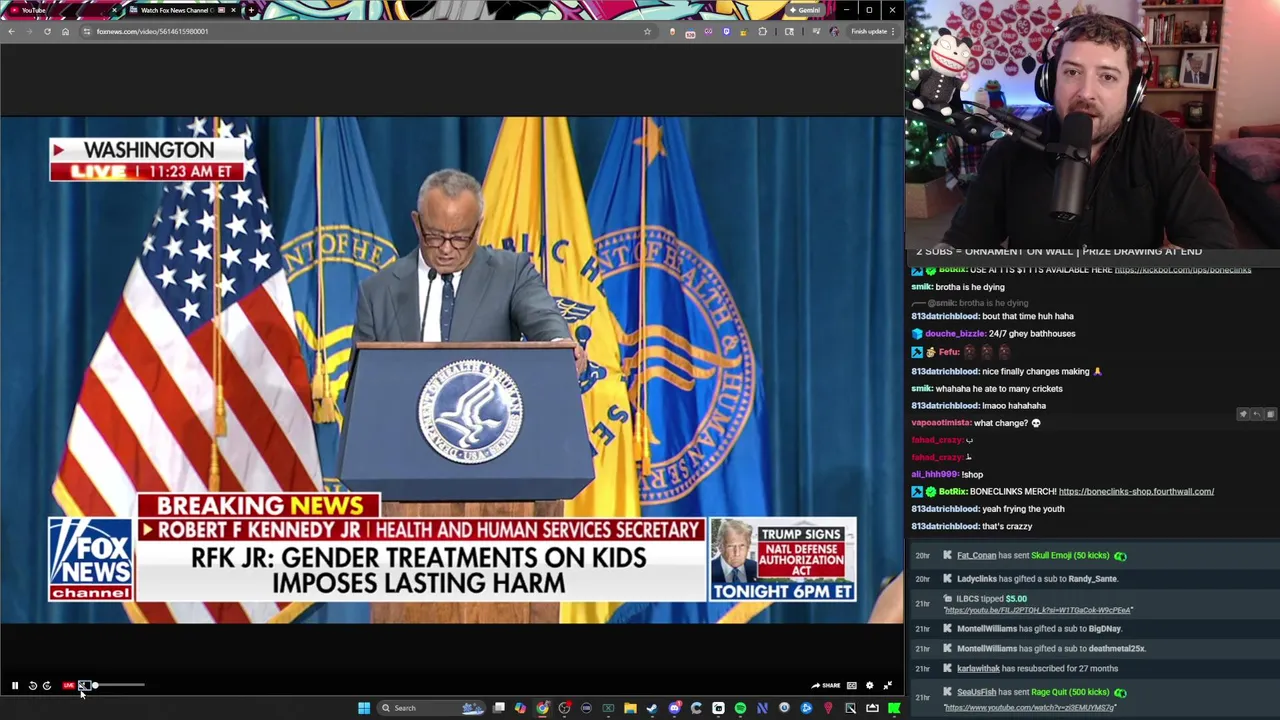
Task: Close the YouTube tab
Action: 114,10
